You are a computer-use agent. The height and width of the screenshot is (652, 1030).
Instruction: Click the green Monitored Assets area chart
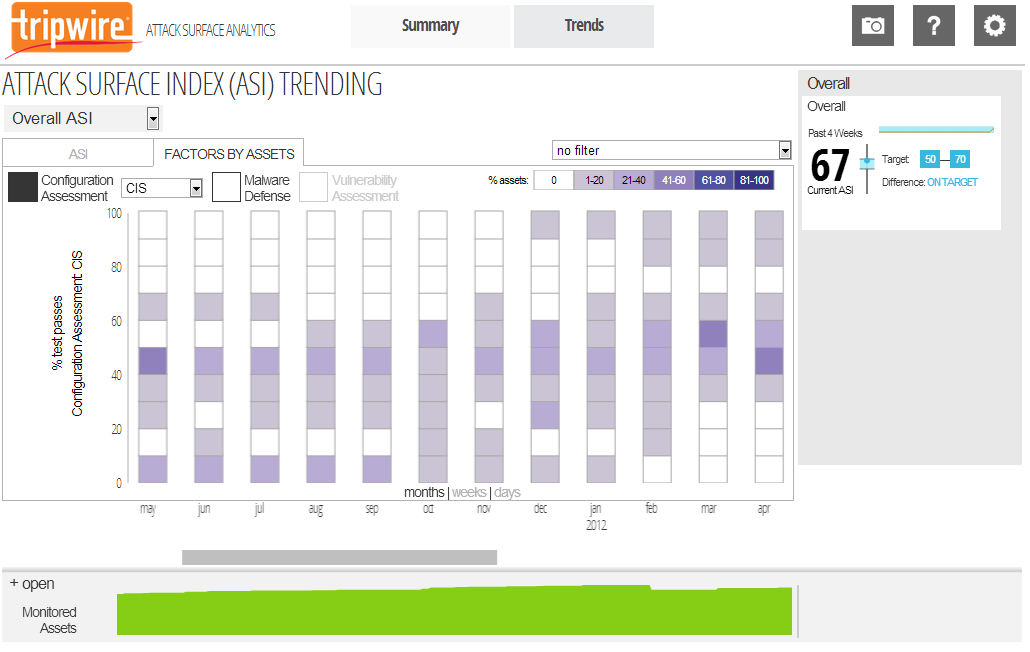tap(455, 610)
